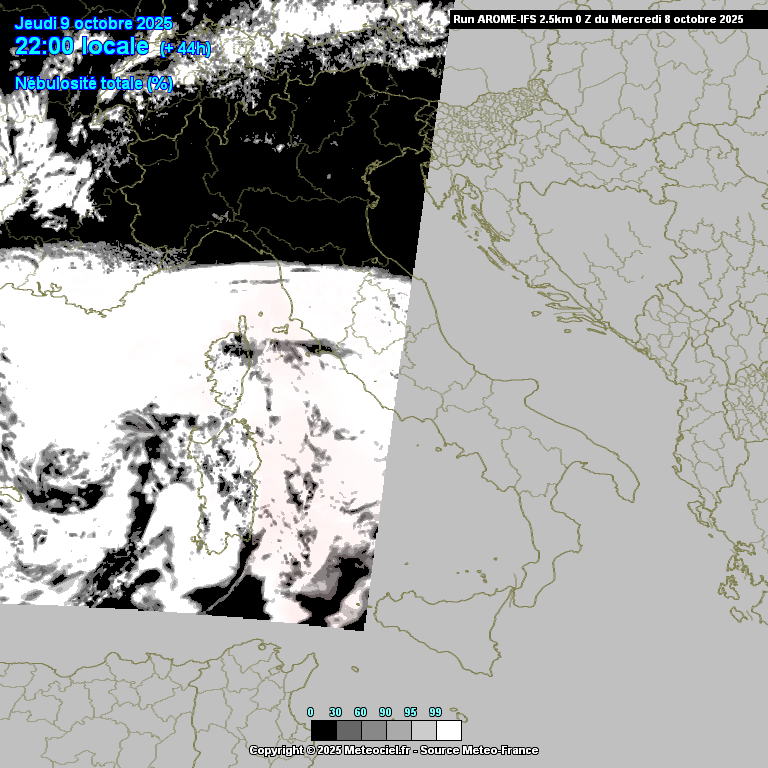
Task: Click the black 0% legend swatch
Action: 323,730
